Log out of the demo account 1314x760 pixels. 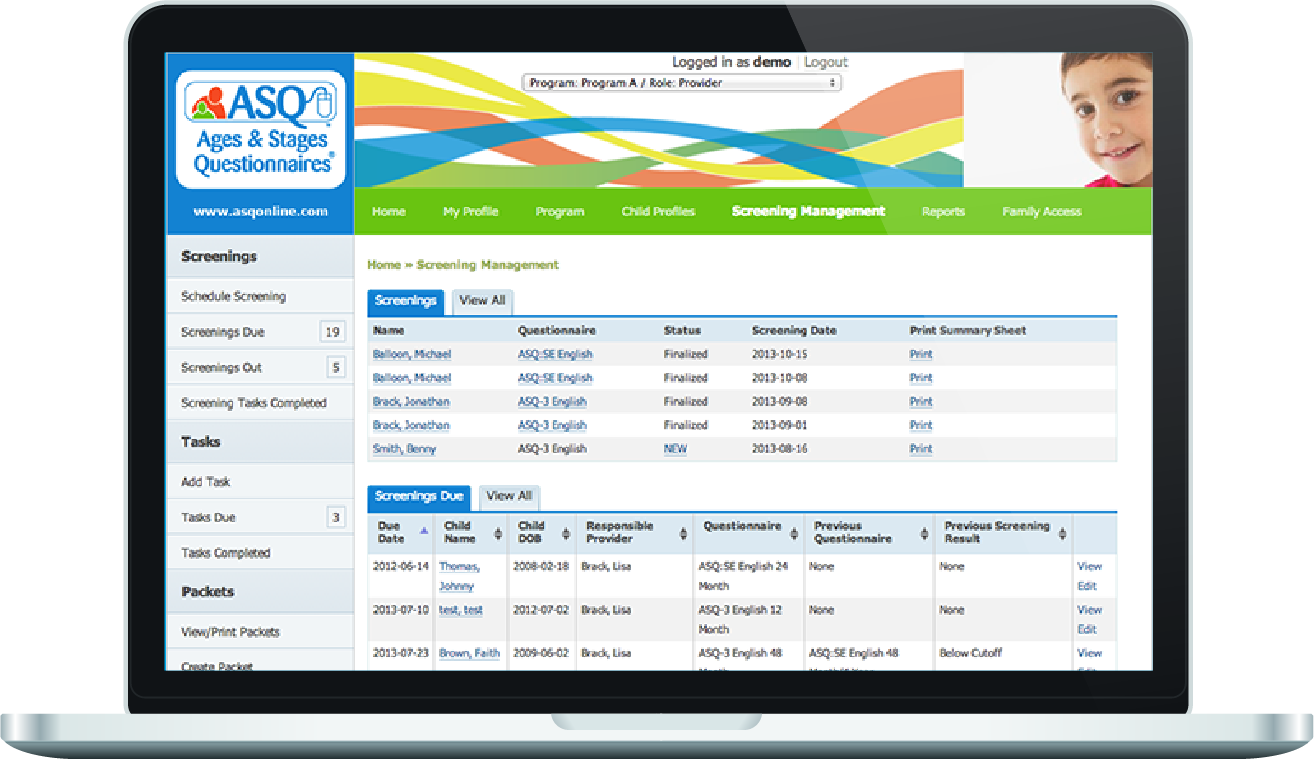click(x=826, y=62)
